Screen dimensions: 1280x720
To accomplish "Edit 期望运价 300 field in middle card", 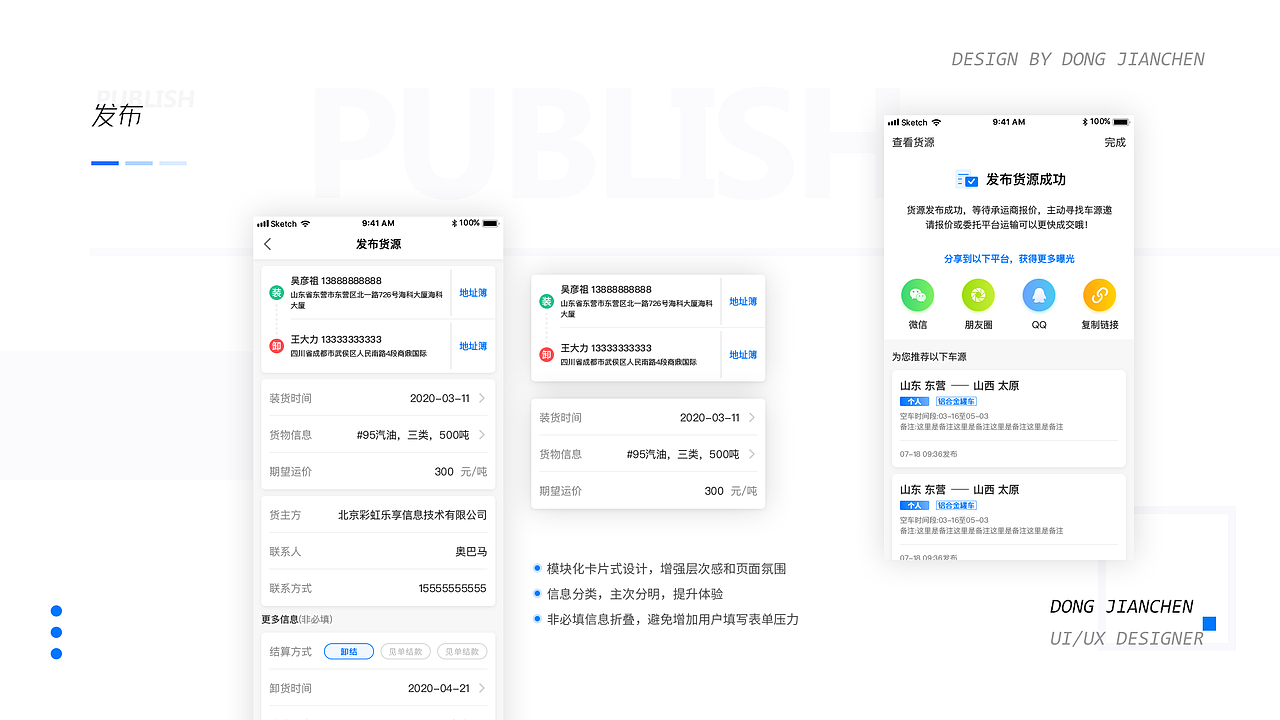I will click(x=648, y=491).
